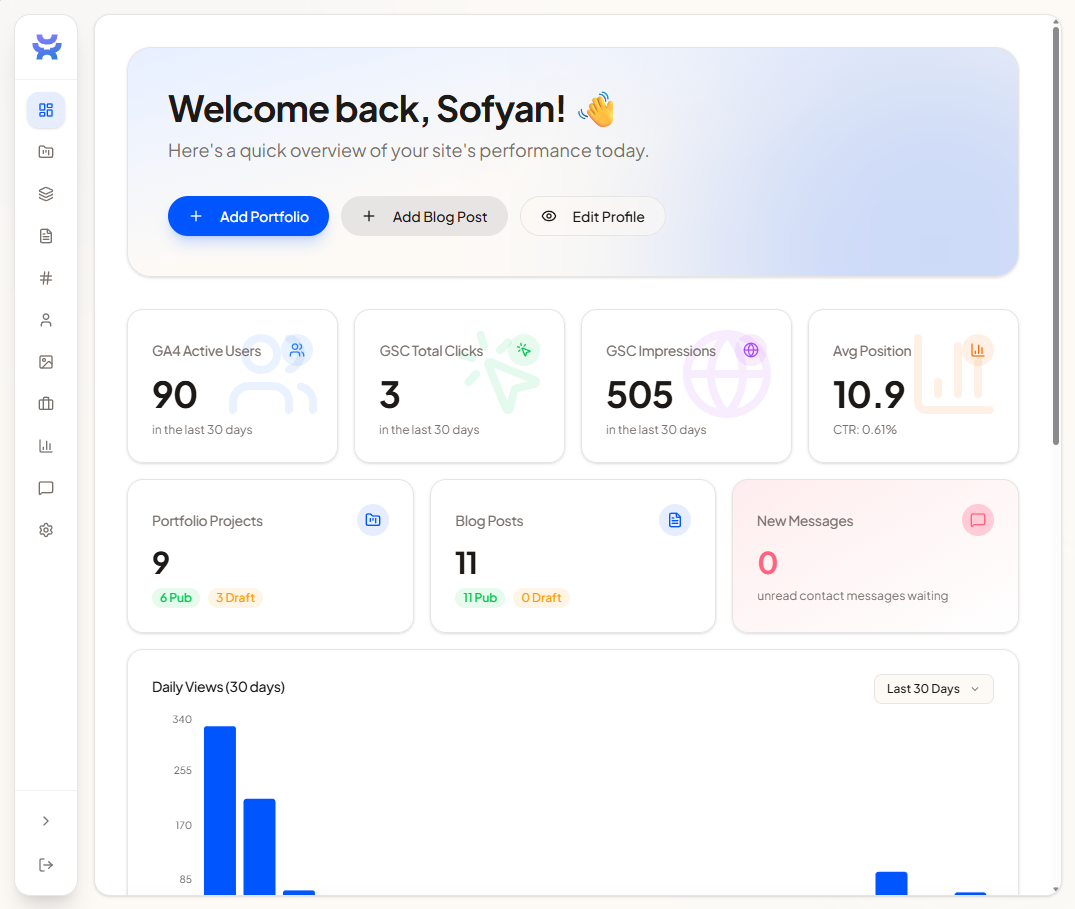Click the Avg Position value 10.9
This screenshot has width=1075, height=909.
pyautogui.click(x=869, y=395)
